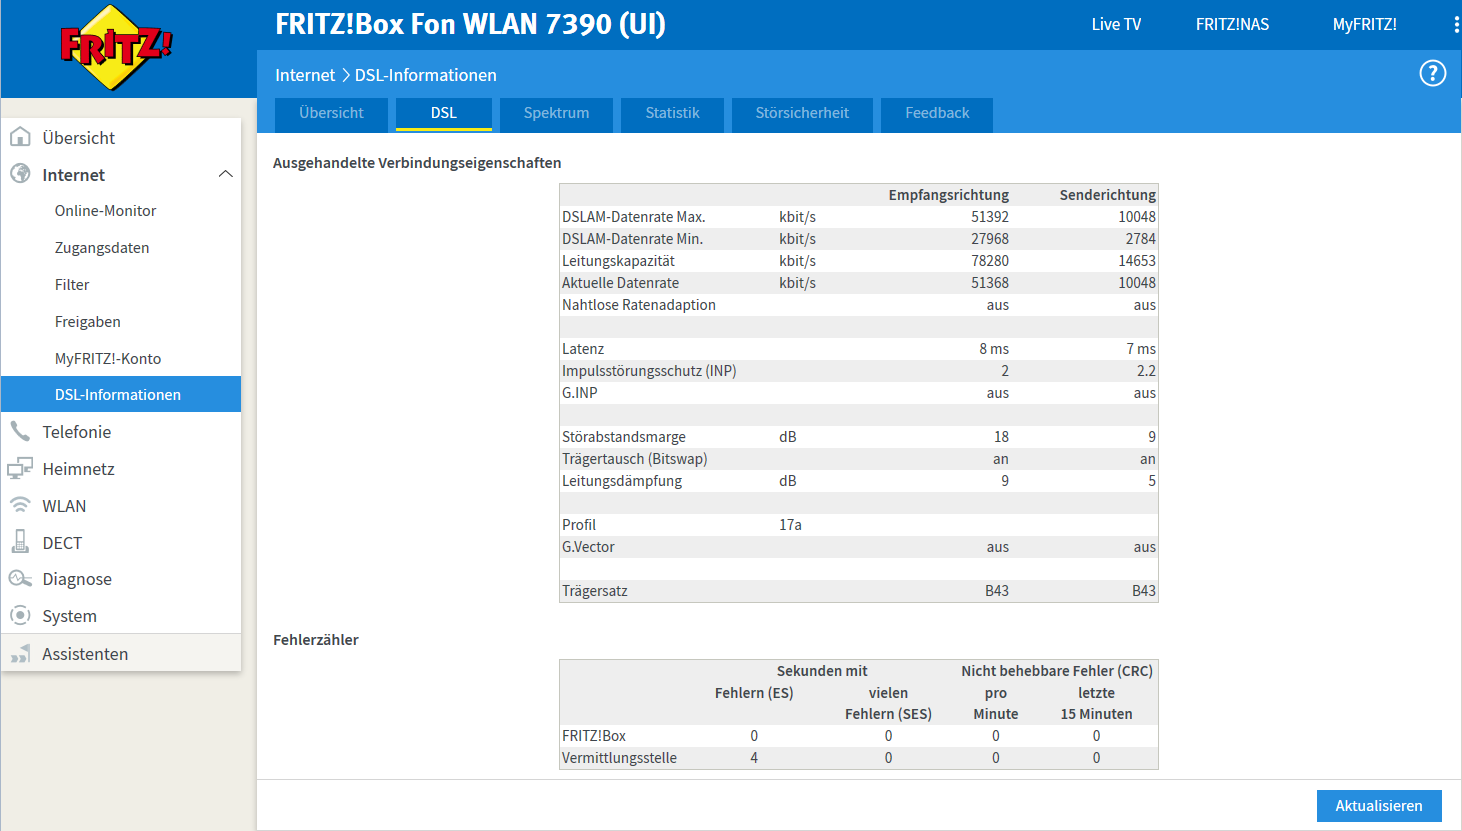Click the Senderichtung column header
The height and width of the screenshot is (831, 1462).
click(1107, 195)
